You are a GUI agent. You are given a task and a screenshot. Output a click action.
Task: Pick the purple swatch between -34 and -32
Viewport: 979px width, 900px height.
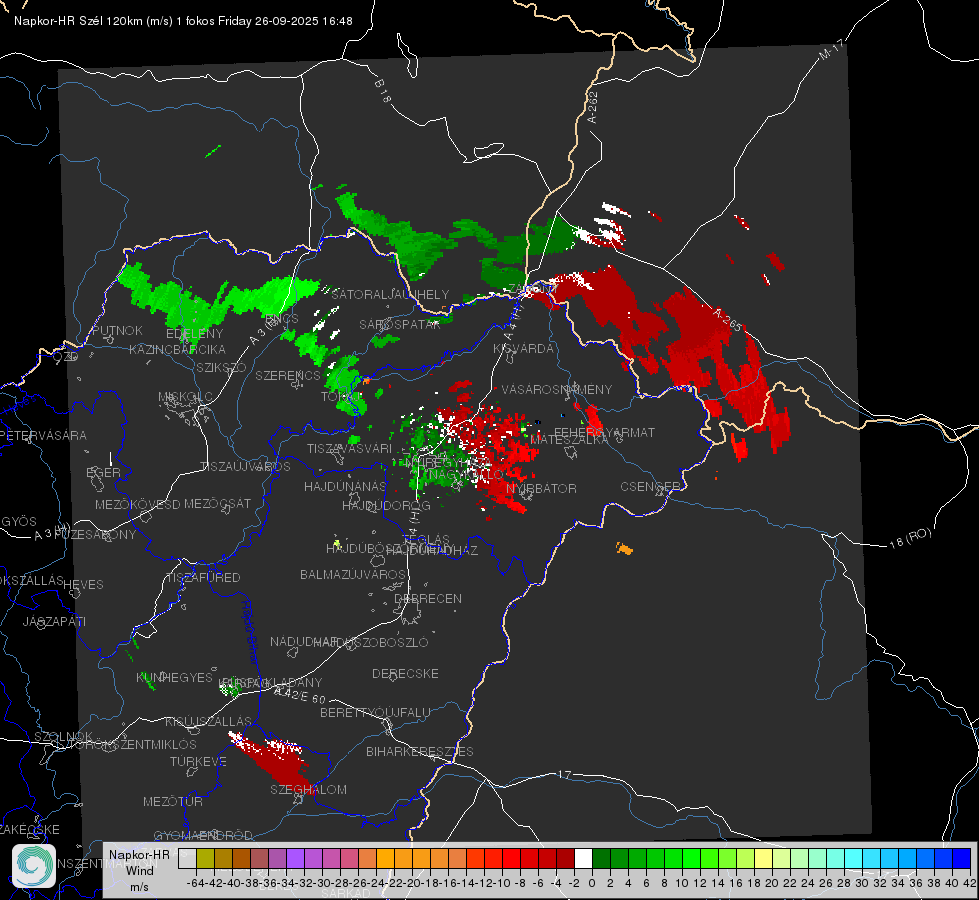(295, 858)
